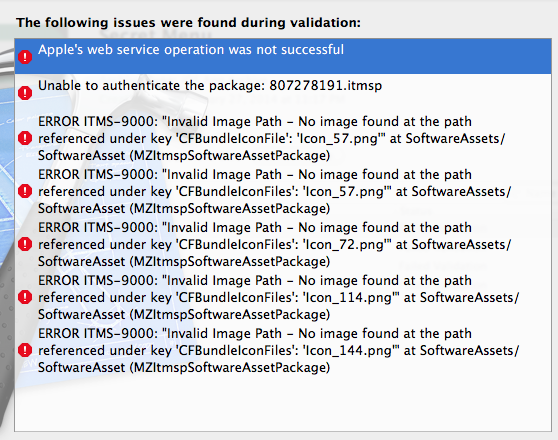Select the highlighted 'Apple's web service operation' row
The image size is (558, 440).
point(283,57)
